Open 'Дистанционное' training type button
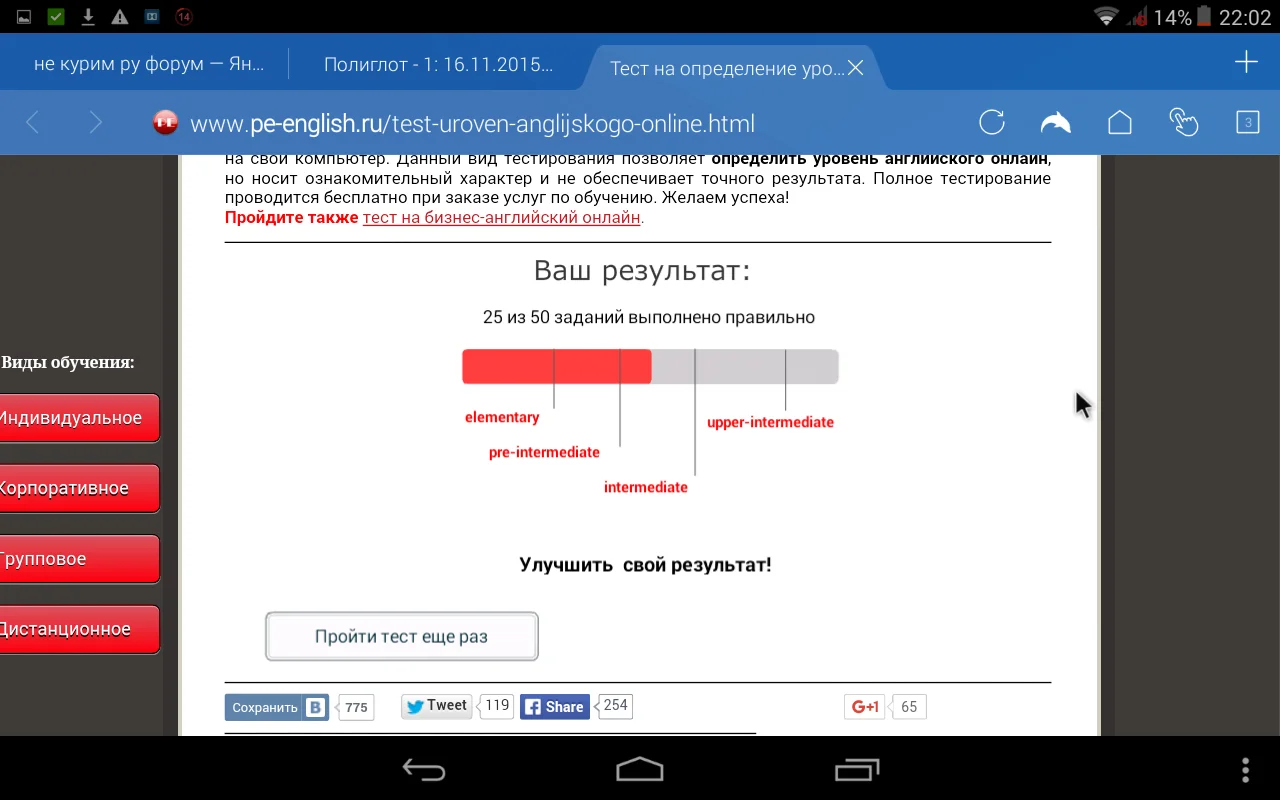Viewport: 1280px width, 800px height. (x=80, y=629)
